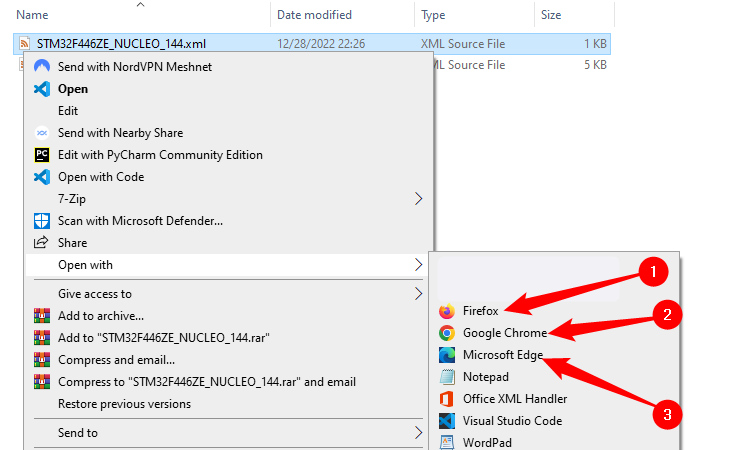Click the WordPad icon
This screenshot has width=750, height=450.
446,442
